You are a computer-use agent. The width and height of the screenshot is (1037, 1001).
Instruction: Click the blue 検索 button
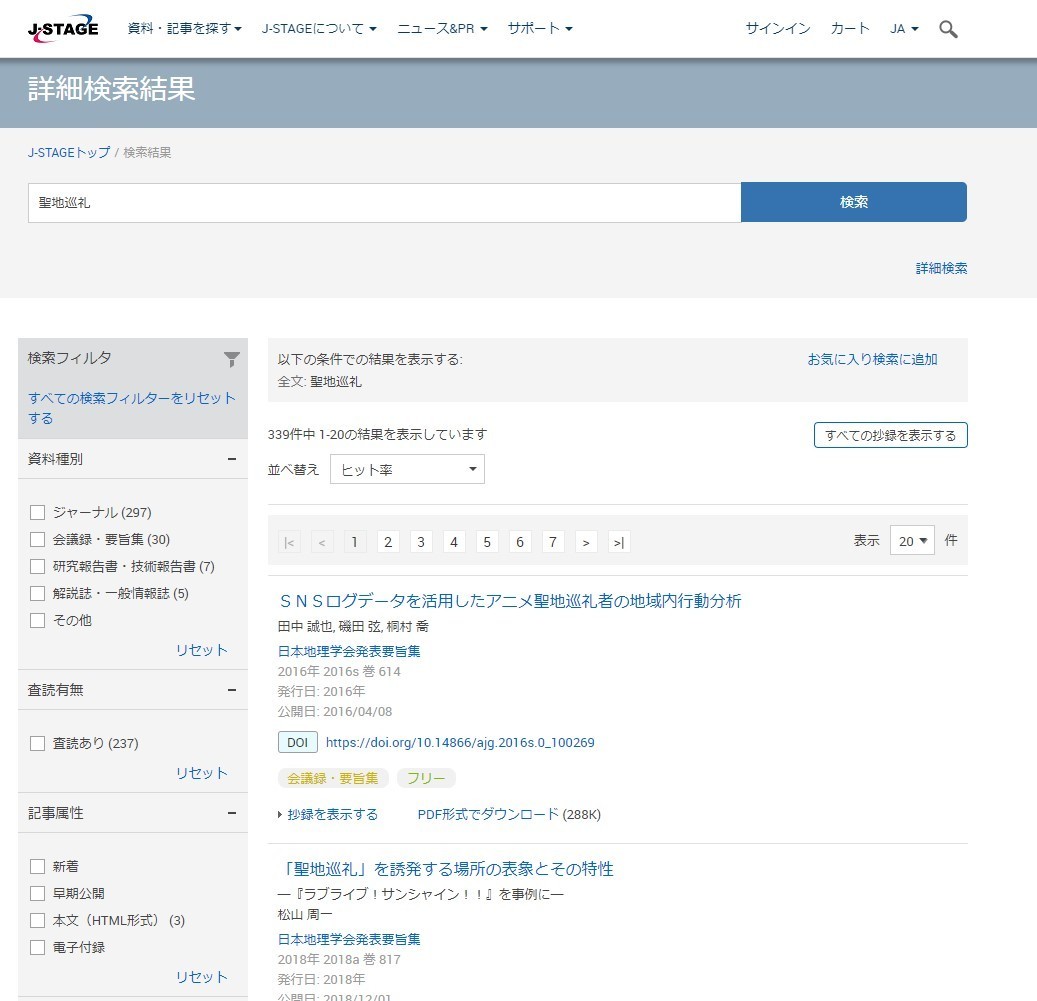(x=854, y=202)
